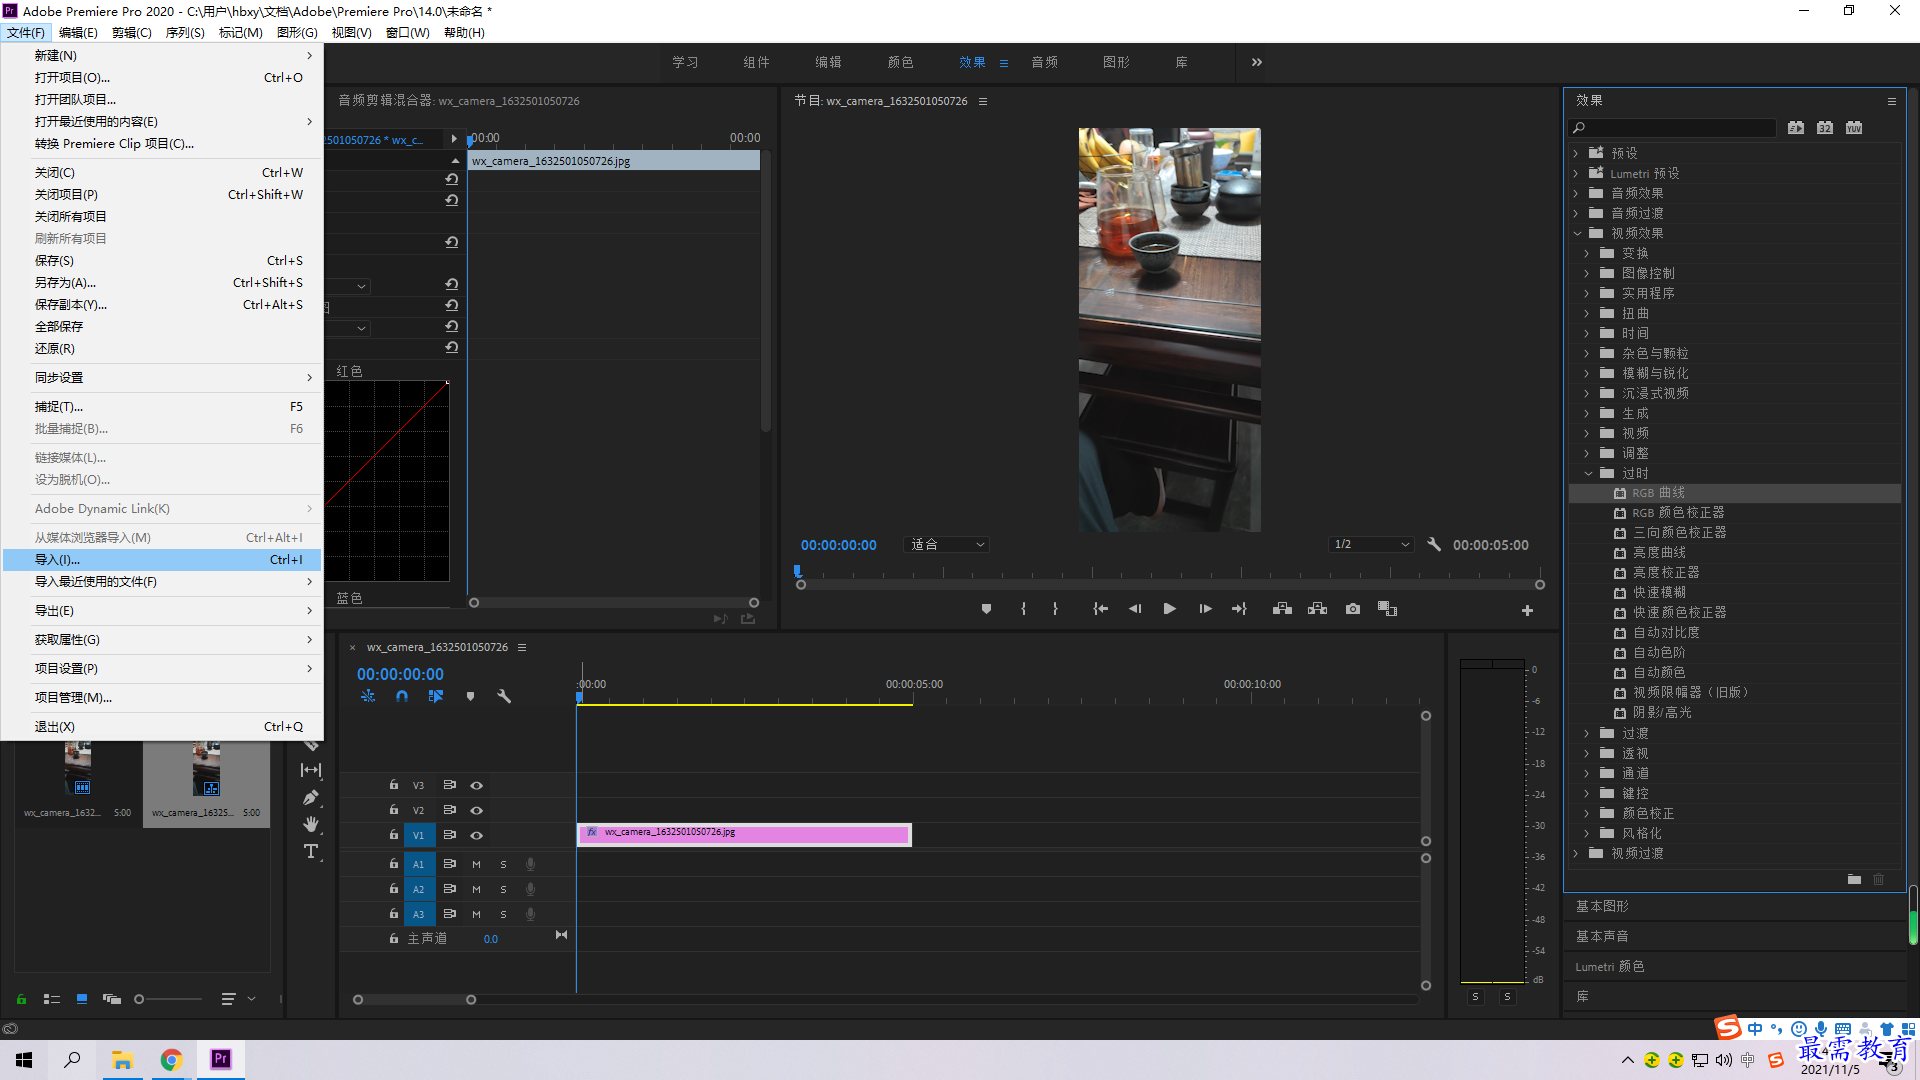This screenshot has width=1920, height=1080.
Task: Open the 编辑(E) menu
Action: click(78, 32)
